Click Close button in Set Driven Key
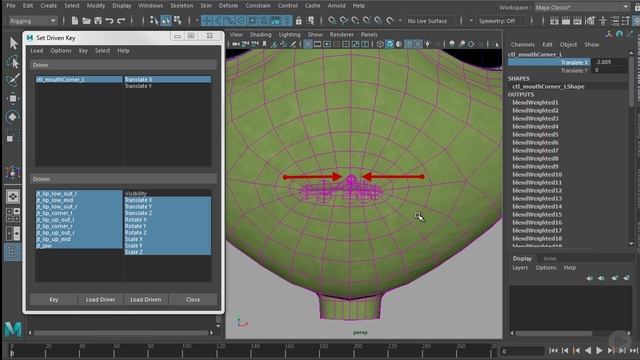Viewport: 640px width, 360px height. point(193,299)
